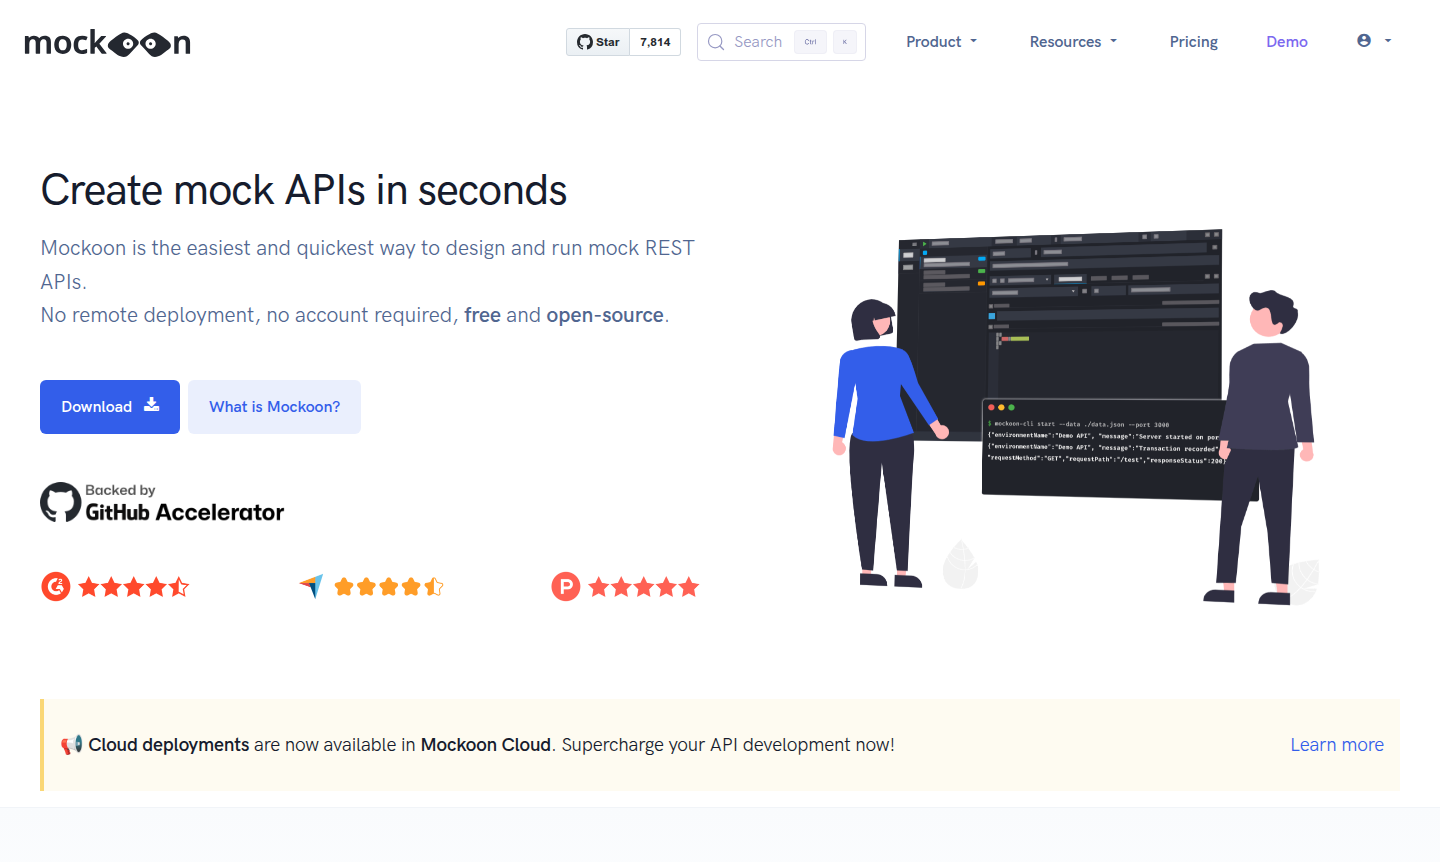The height and width of the screenshot is (862, 1440).
Task: Select the Capterra paper plane icon
Action: coord(311,586)
